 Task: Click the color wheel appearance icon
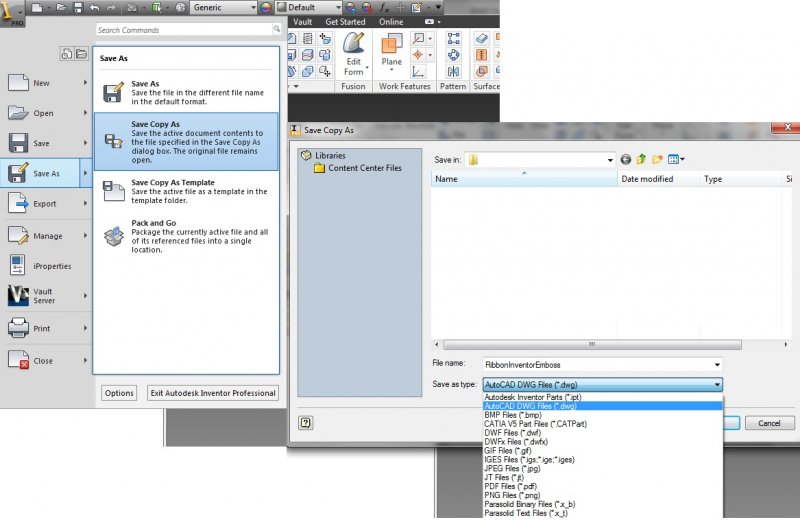tap(266, 7)
